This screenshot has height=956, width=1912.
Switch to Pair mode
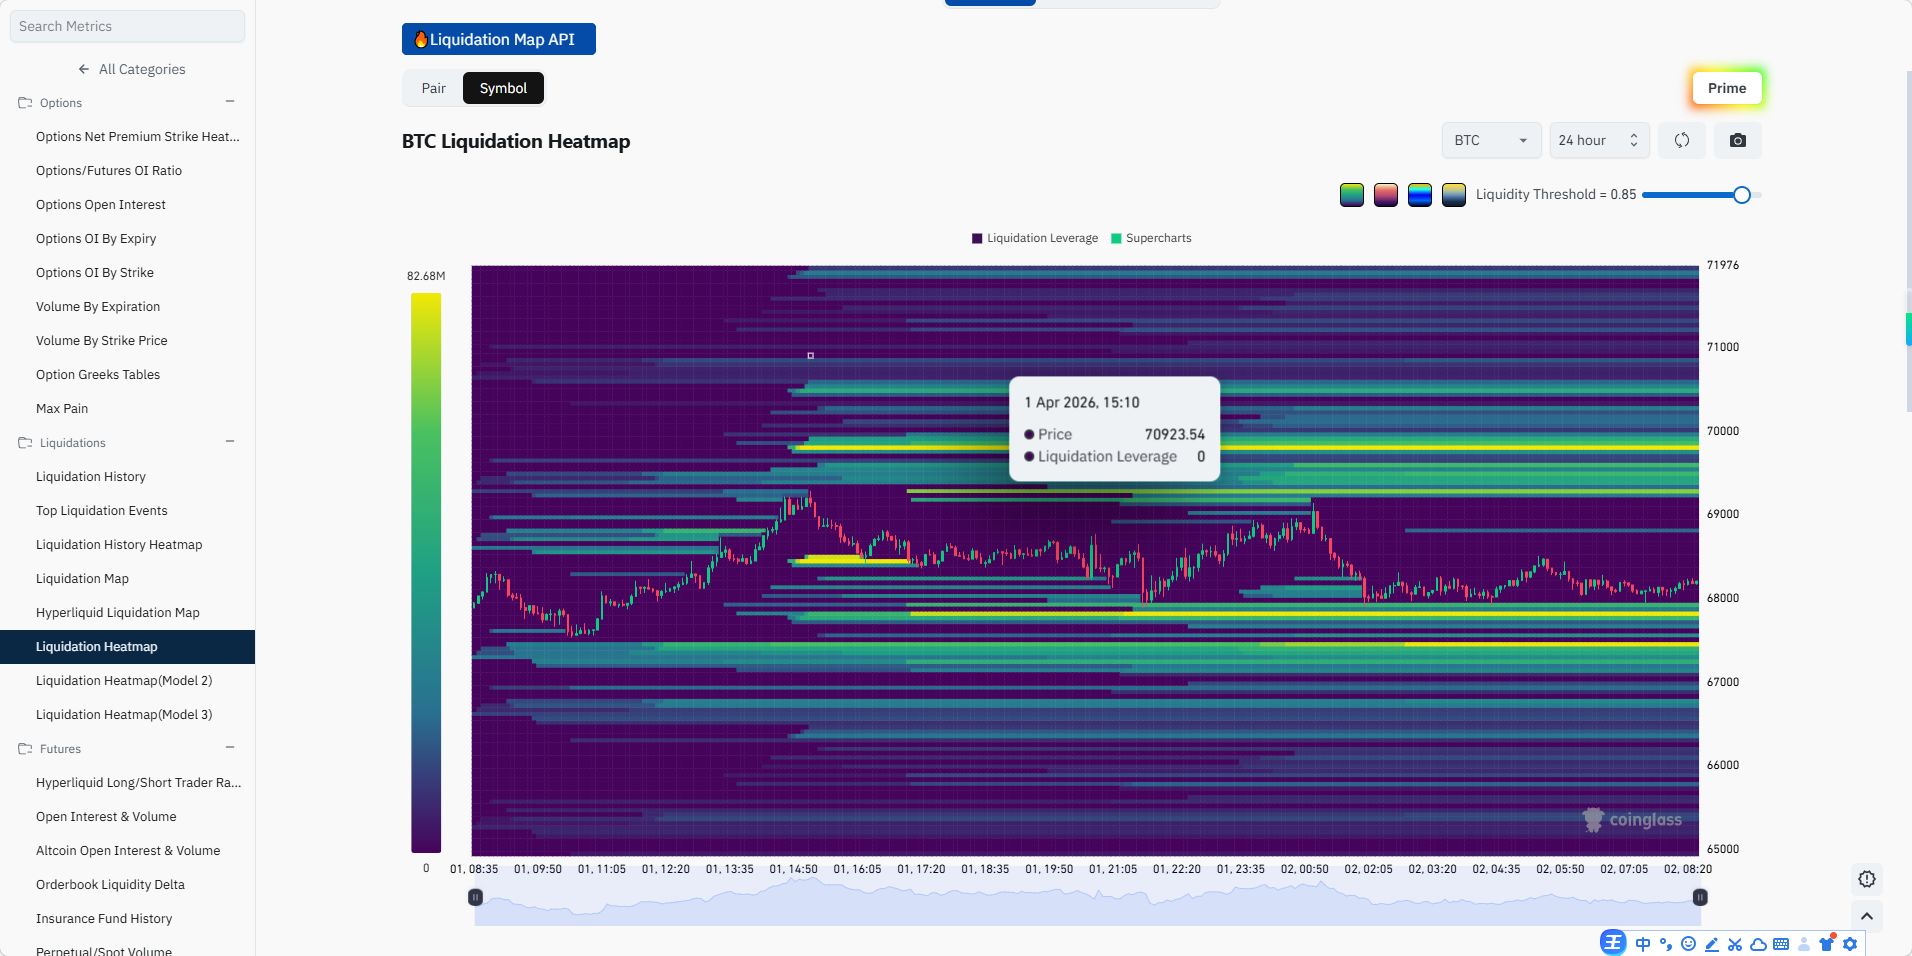433,88
